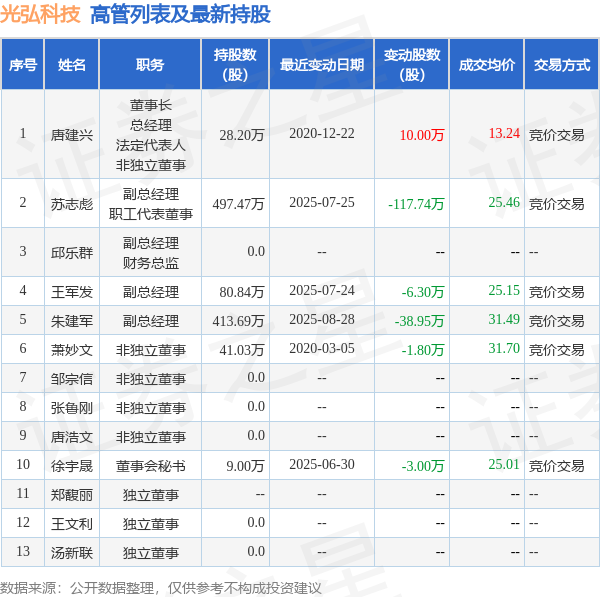Click the 职务 column header
Viewport: 600px width, 597px height.
150,65
